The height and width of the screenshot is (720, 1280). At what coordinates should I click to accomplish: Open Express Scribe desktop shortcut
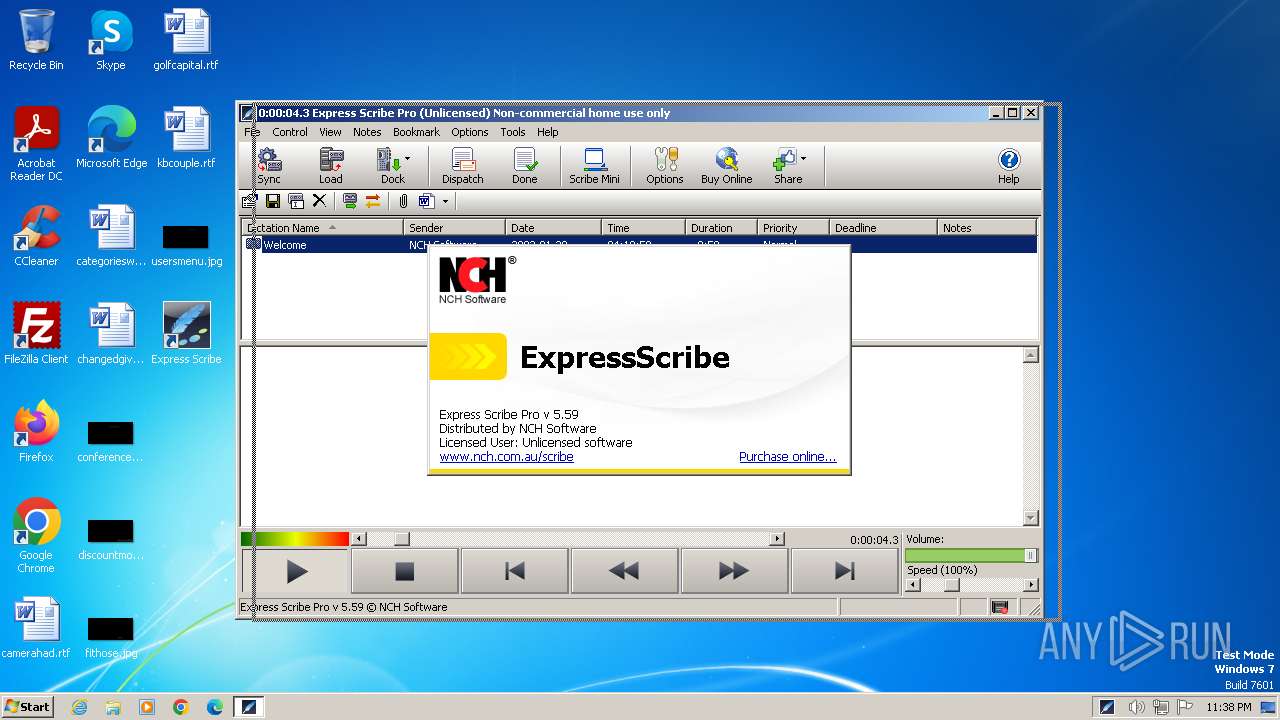pos(186,334)
